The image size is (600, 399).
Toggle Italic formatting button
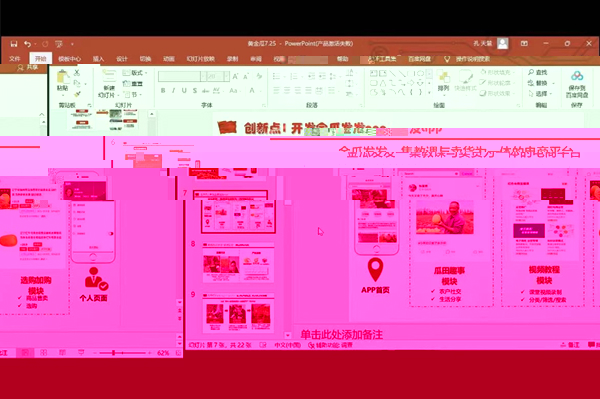point(173,91)
